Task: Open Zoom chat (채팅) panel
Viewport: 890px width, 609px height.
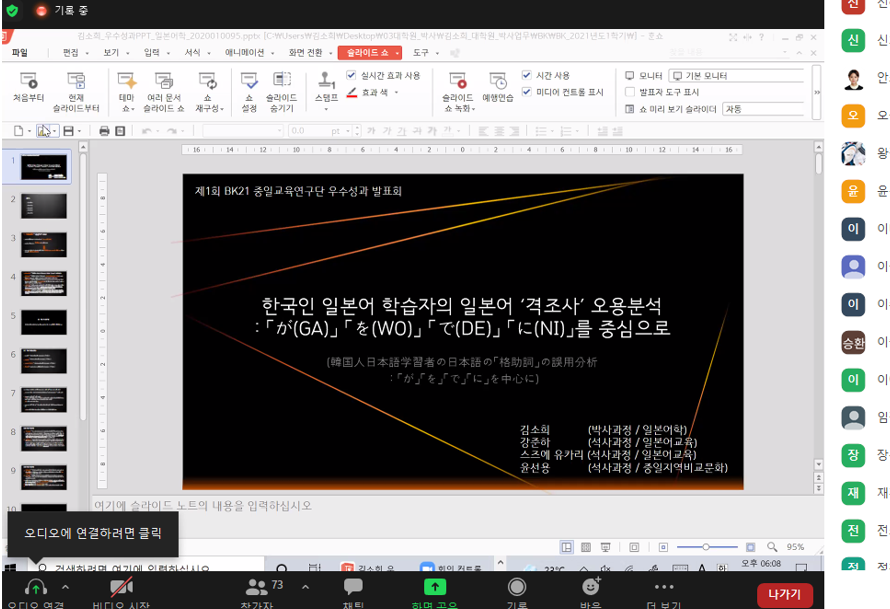Action: point(353,588)
